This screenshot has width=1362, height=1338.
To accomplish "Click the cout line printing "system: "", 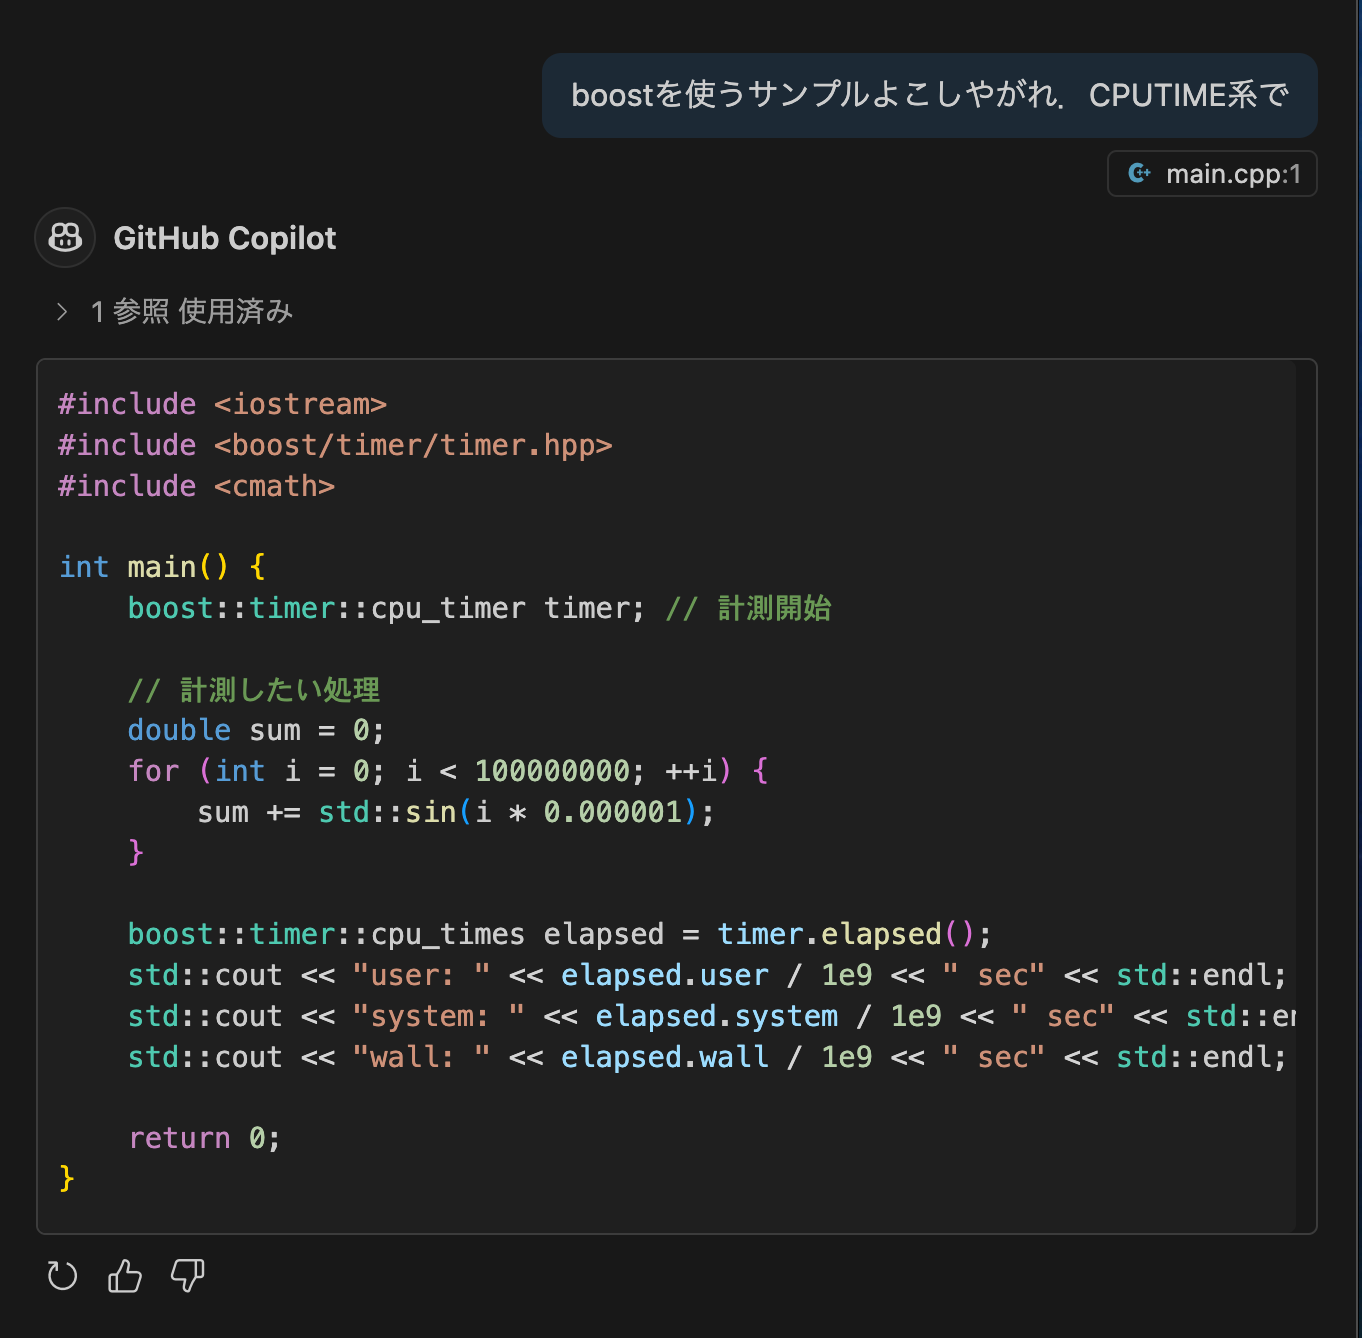I will coord(712,1016).
